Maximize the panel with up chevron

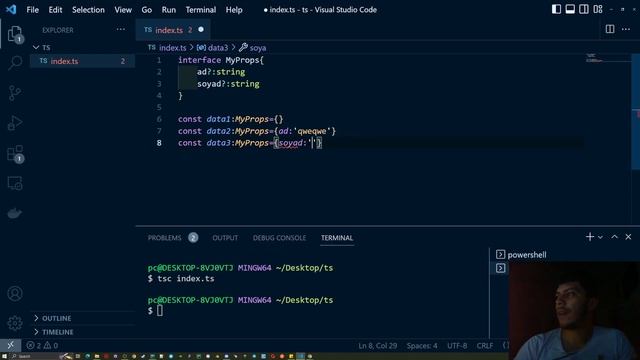coord(614,237)
